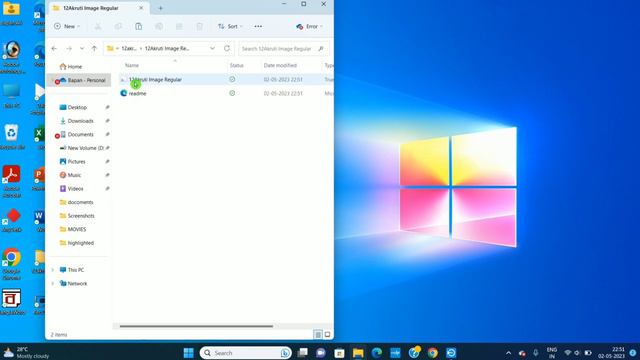Sort by the Name column header

point(132,65)
